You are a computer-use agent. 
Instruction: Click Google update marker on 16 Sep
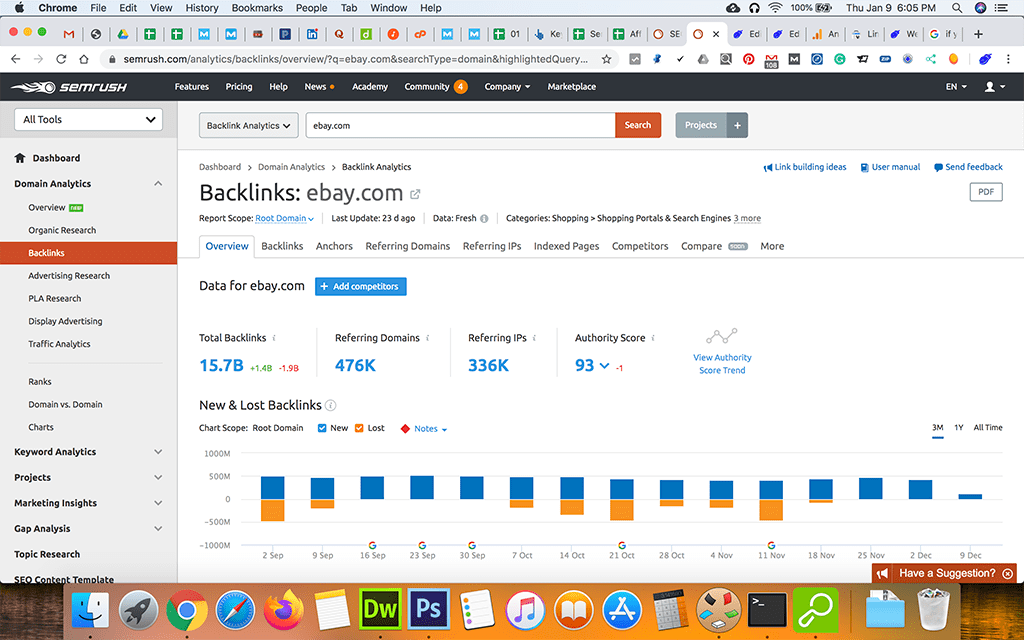[372, 545]
